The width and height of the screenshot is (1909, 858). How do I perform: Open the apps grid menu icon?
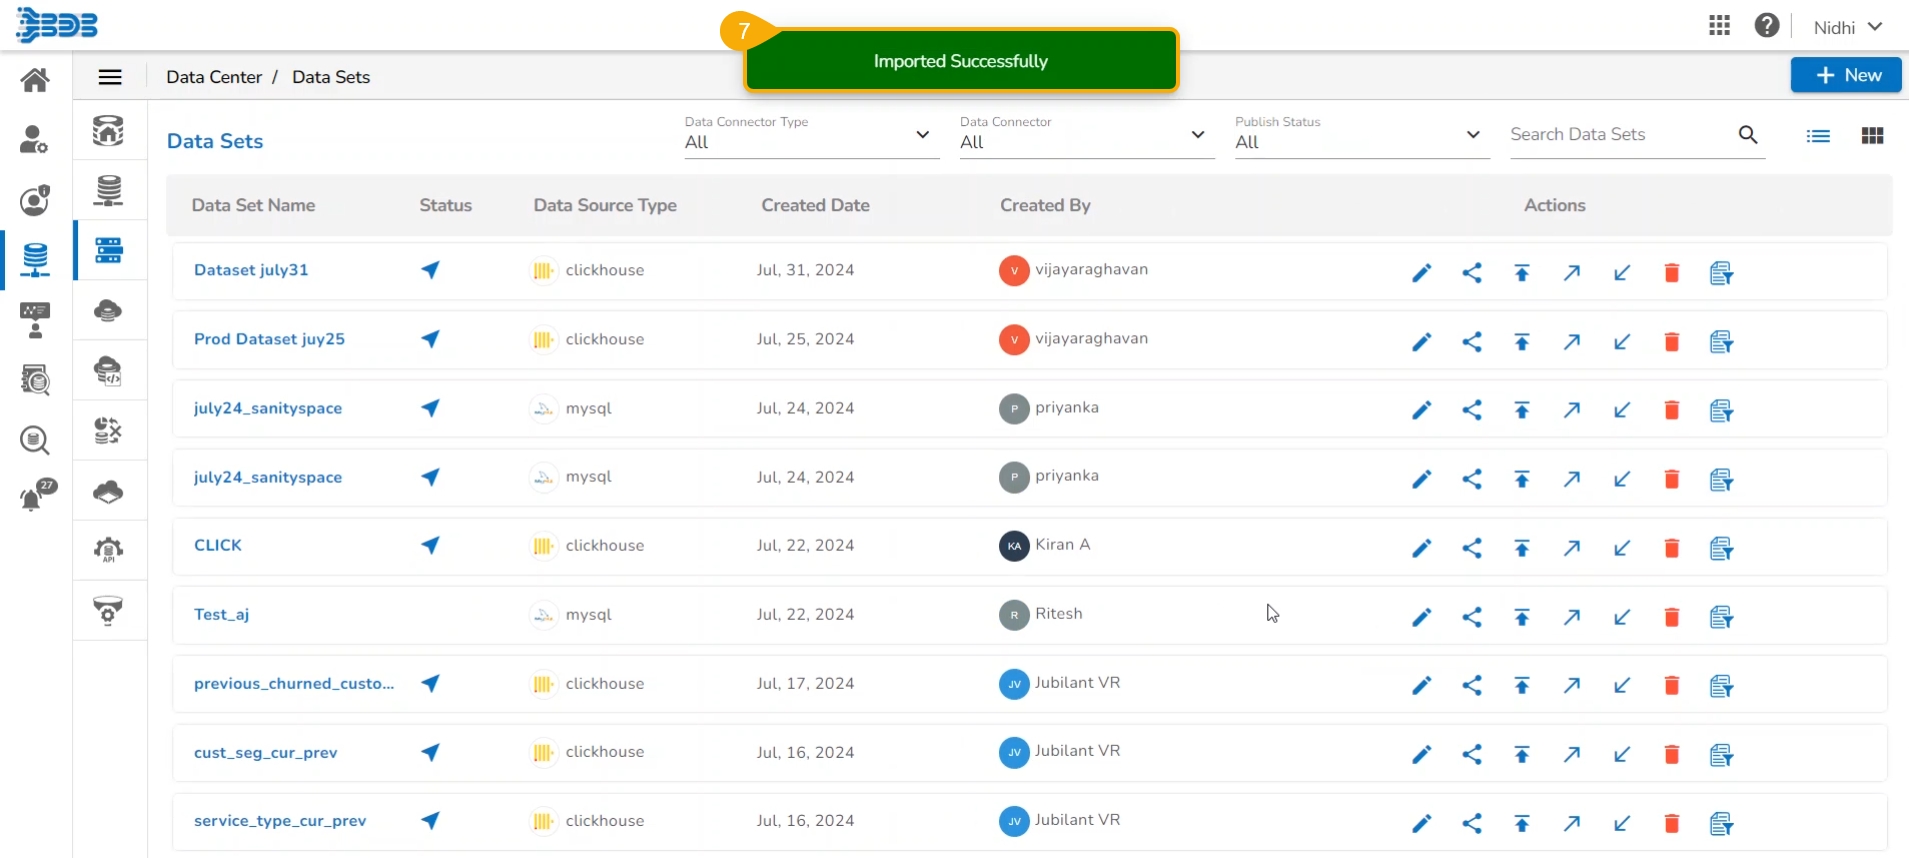coord(1719,26)
